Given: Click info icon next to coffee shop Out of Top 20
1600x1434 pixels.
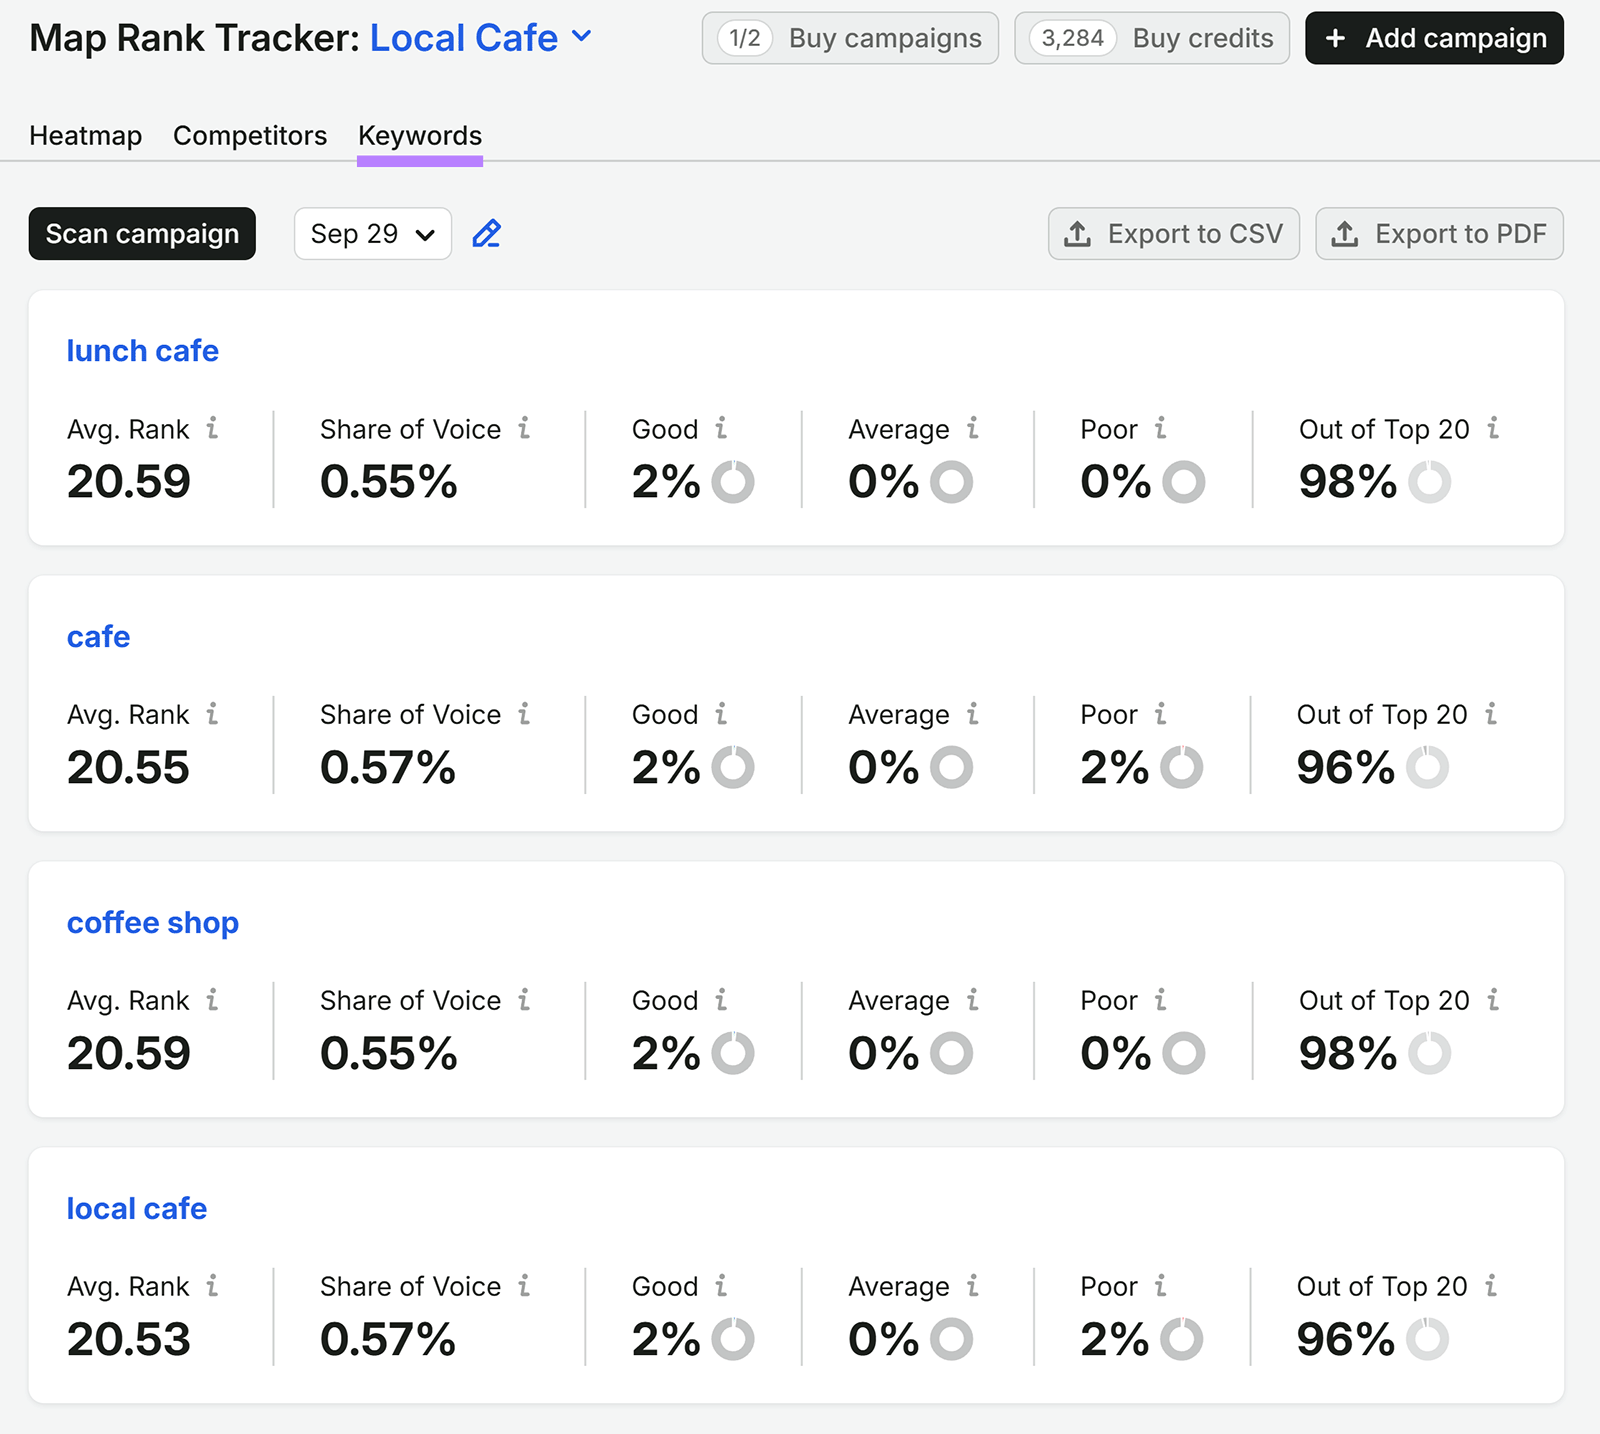Looking at the screenshot, I should click(1493, 999).
